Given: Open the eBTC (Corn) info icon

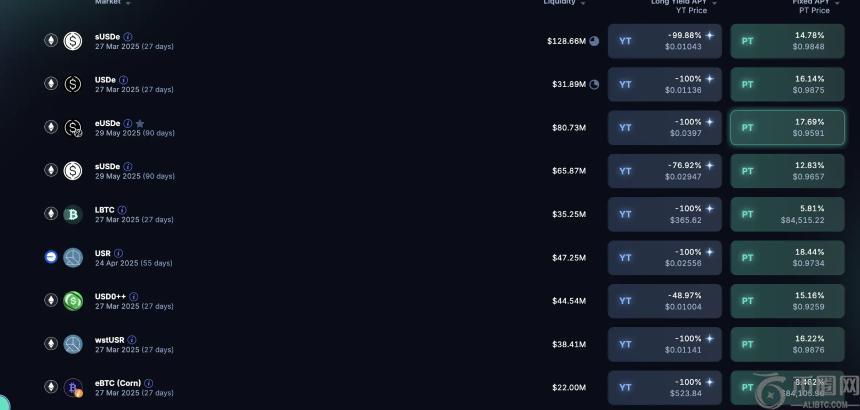Looking at the screenshot, I should click(x=149, y=383).
